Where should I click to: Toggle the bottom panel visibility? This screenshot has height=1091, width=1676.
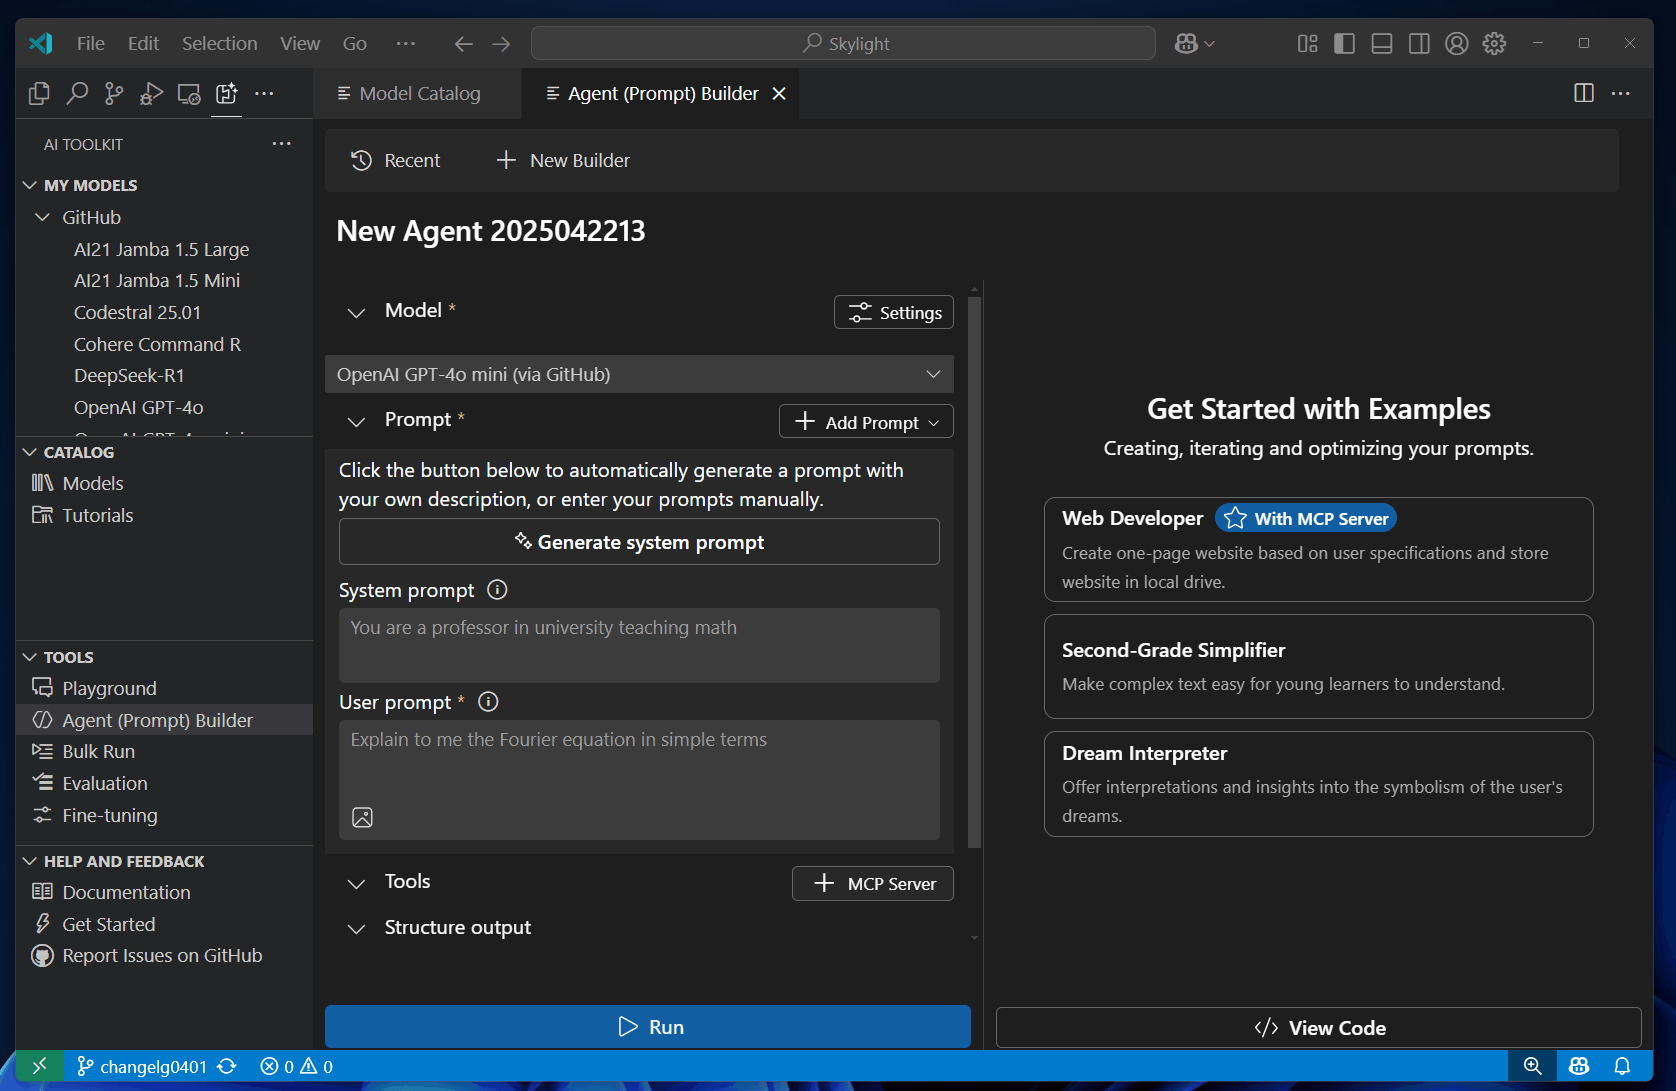click(x=1381, y=43)
